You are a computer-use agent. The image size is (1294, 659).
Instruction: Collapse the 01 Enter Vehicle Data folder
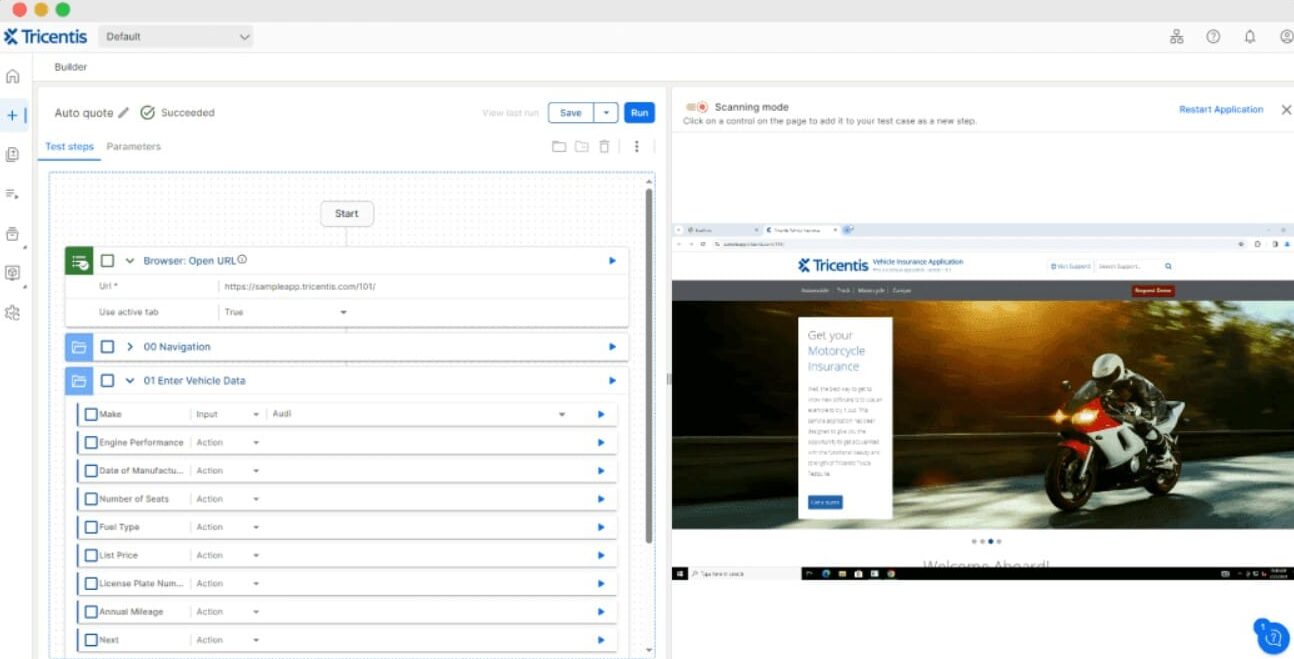point(130,381)
